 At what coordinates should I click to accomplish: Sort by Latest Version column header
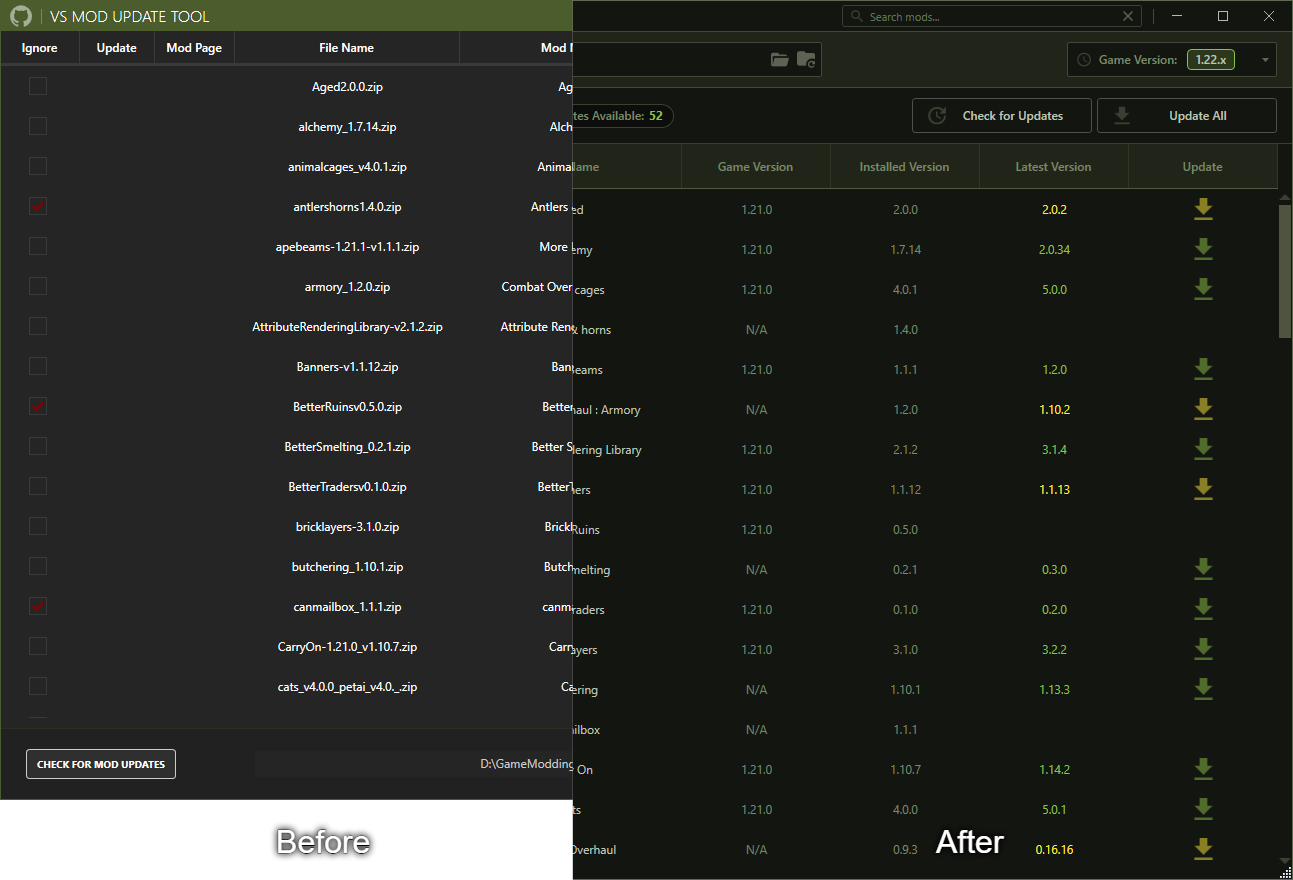1053,167
